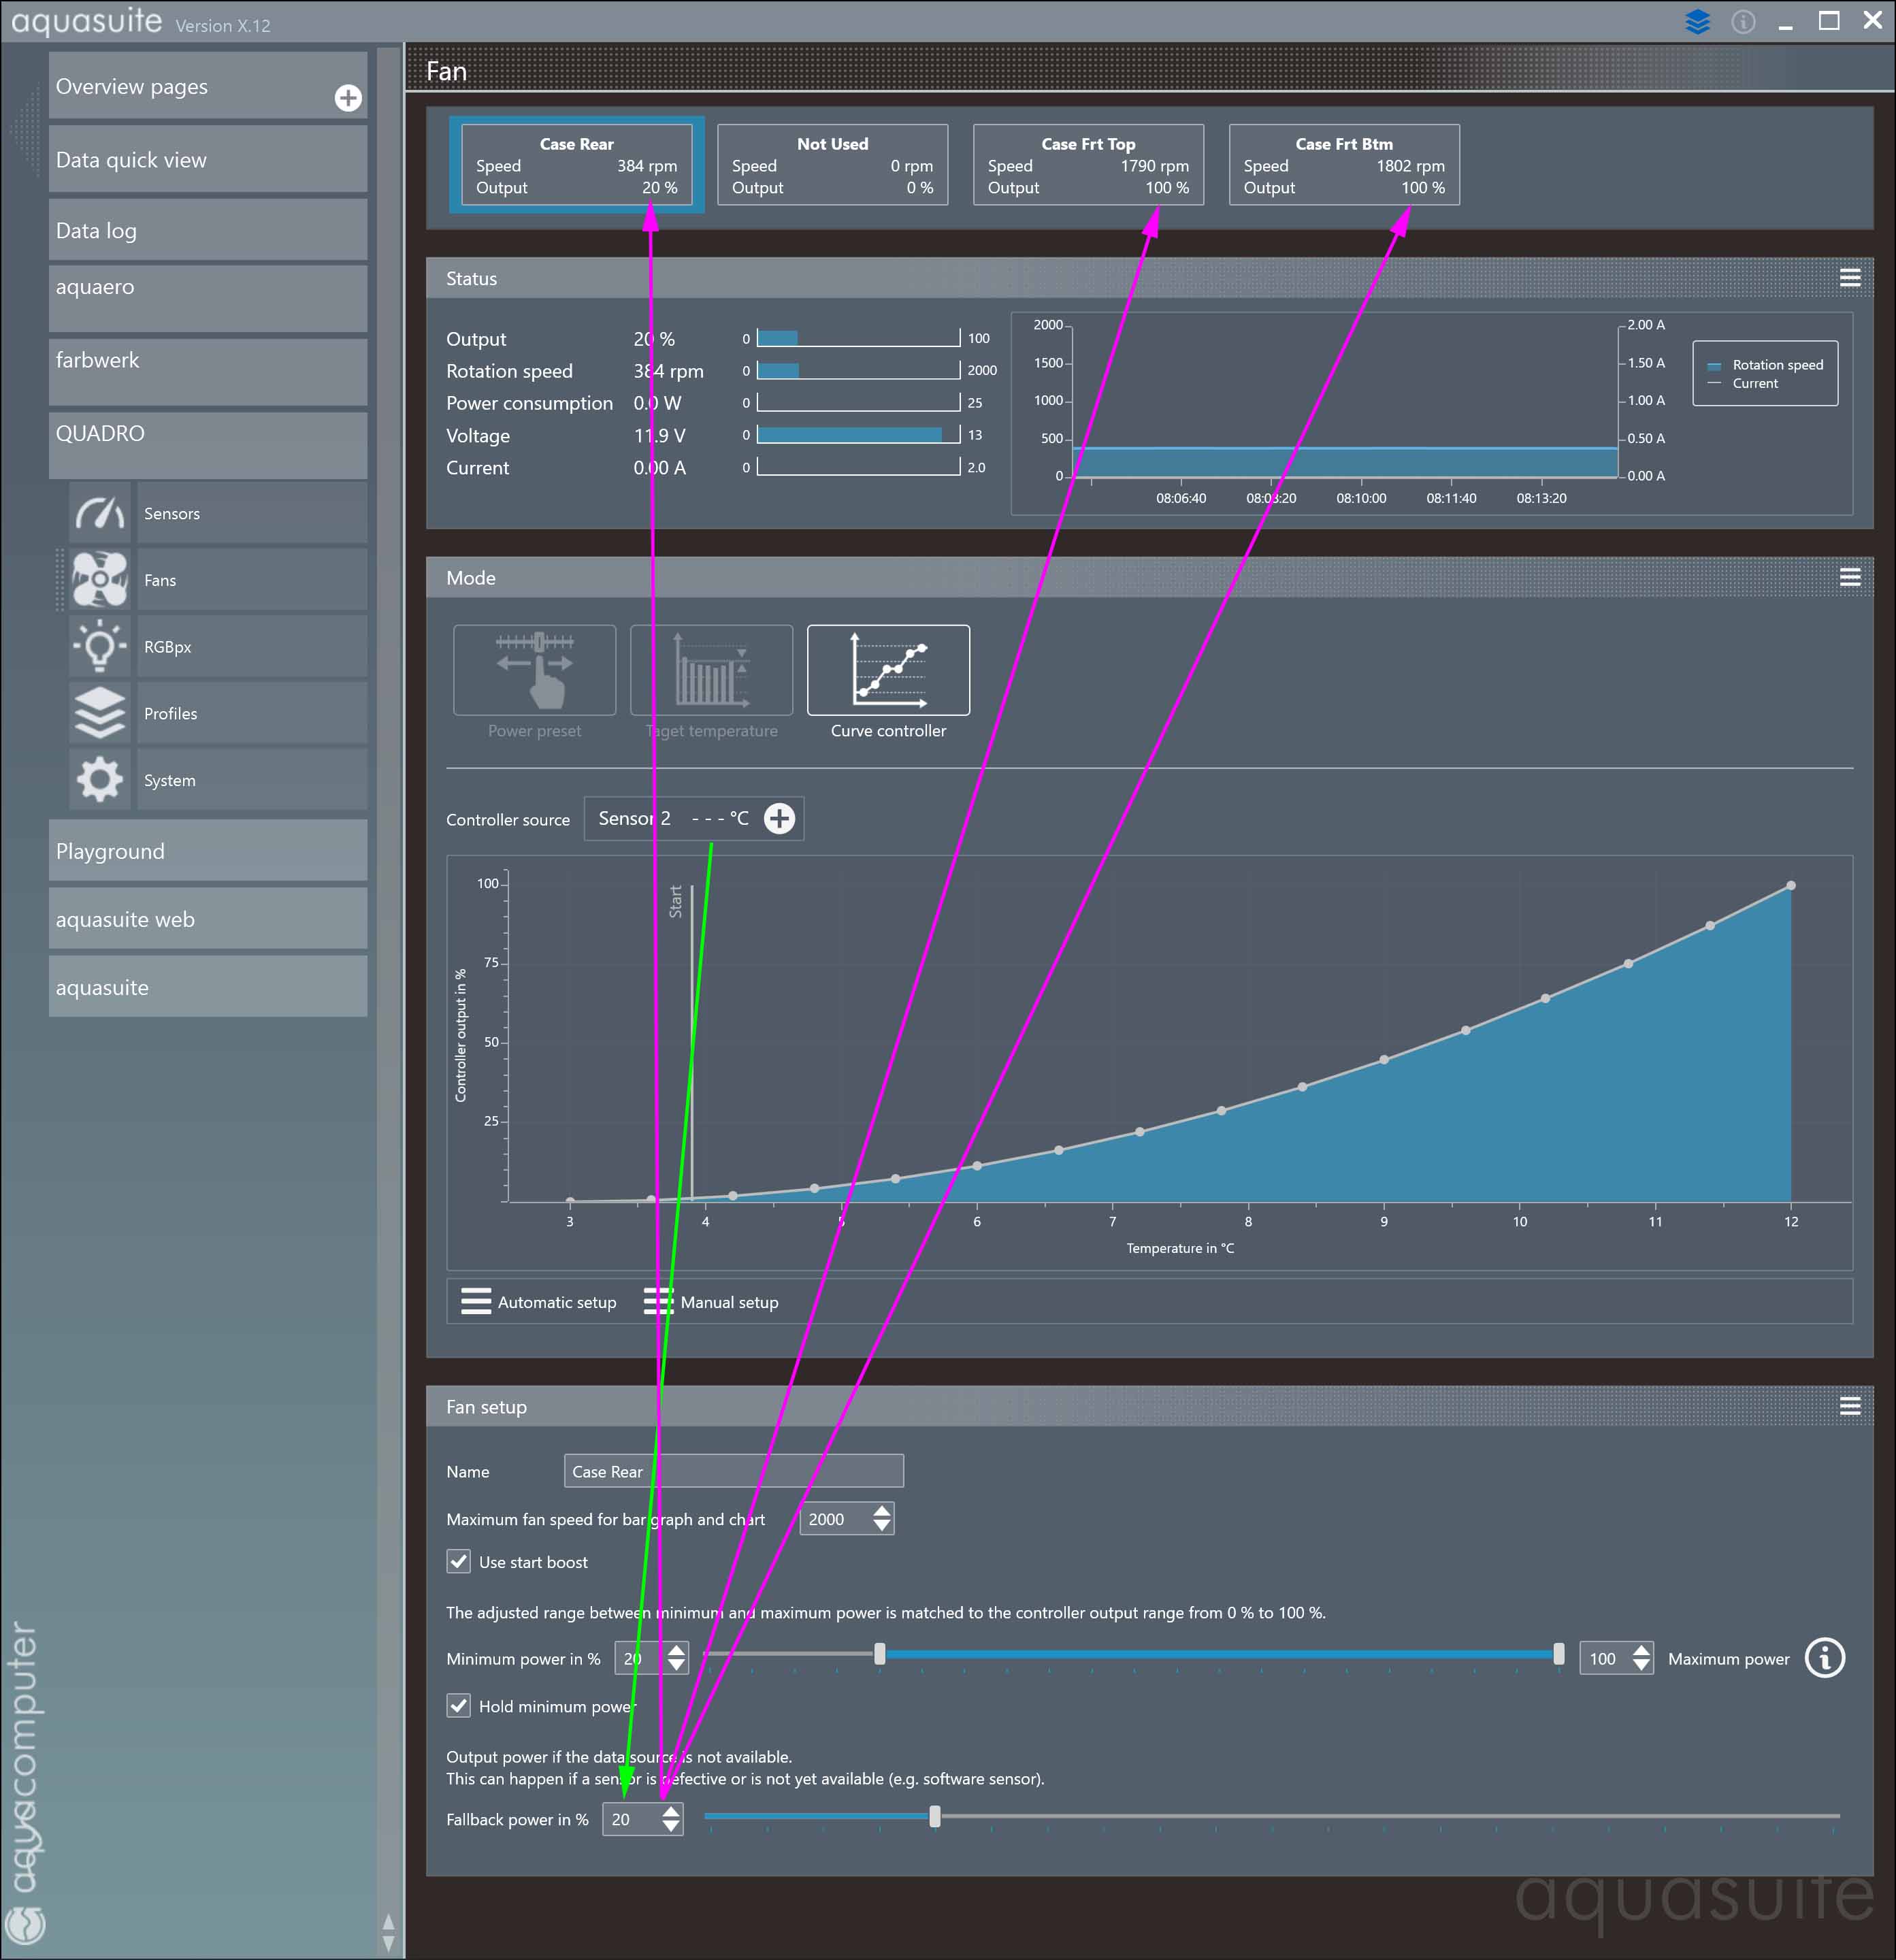1896x1960 pixels.
Task: Click plus icon beside Sensor 2 source
Action: point(779,818)
